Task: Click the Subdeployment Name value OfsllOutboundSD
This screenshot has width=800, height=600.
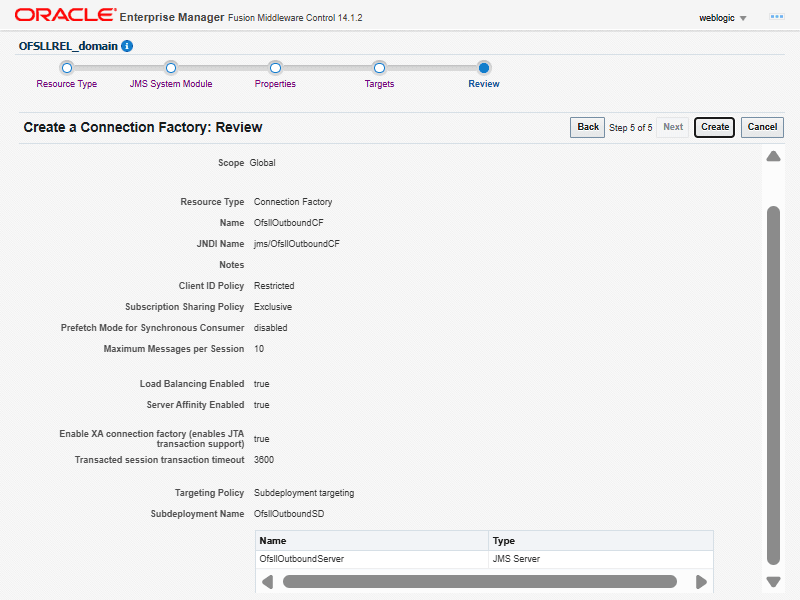Action: [289, 514]
